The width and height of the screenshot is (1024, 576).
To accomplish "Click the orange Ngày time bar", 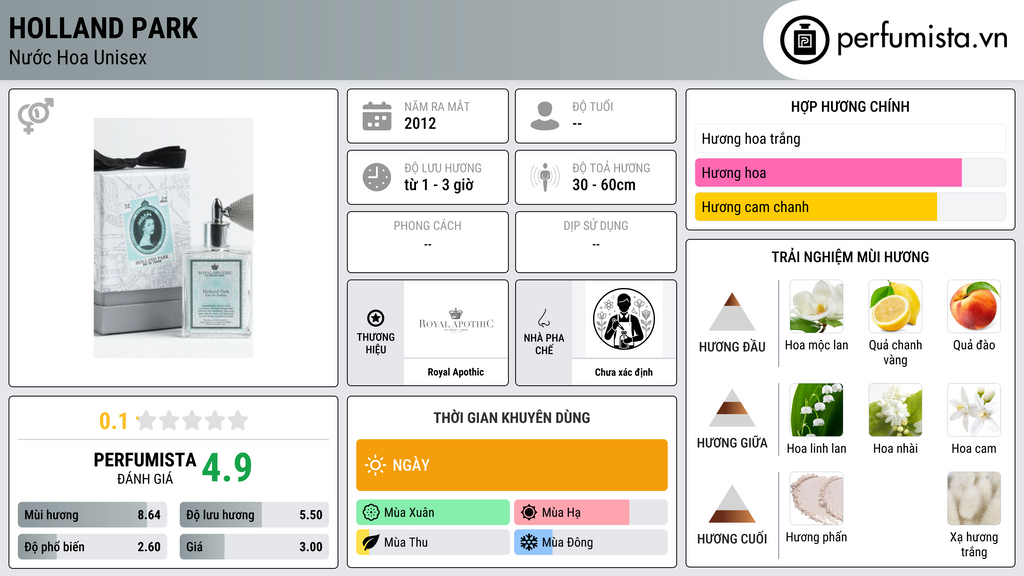I will tap(512, 465).
